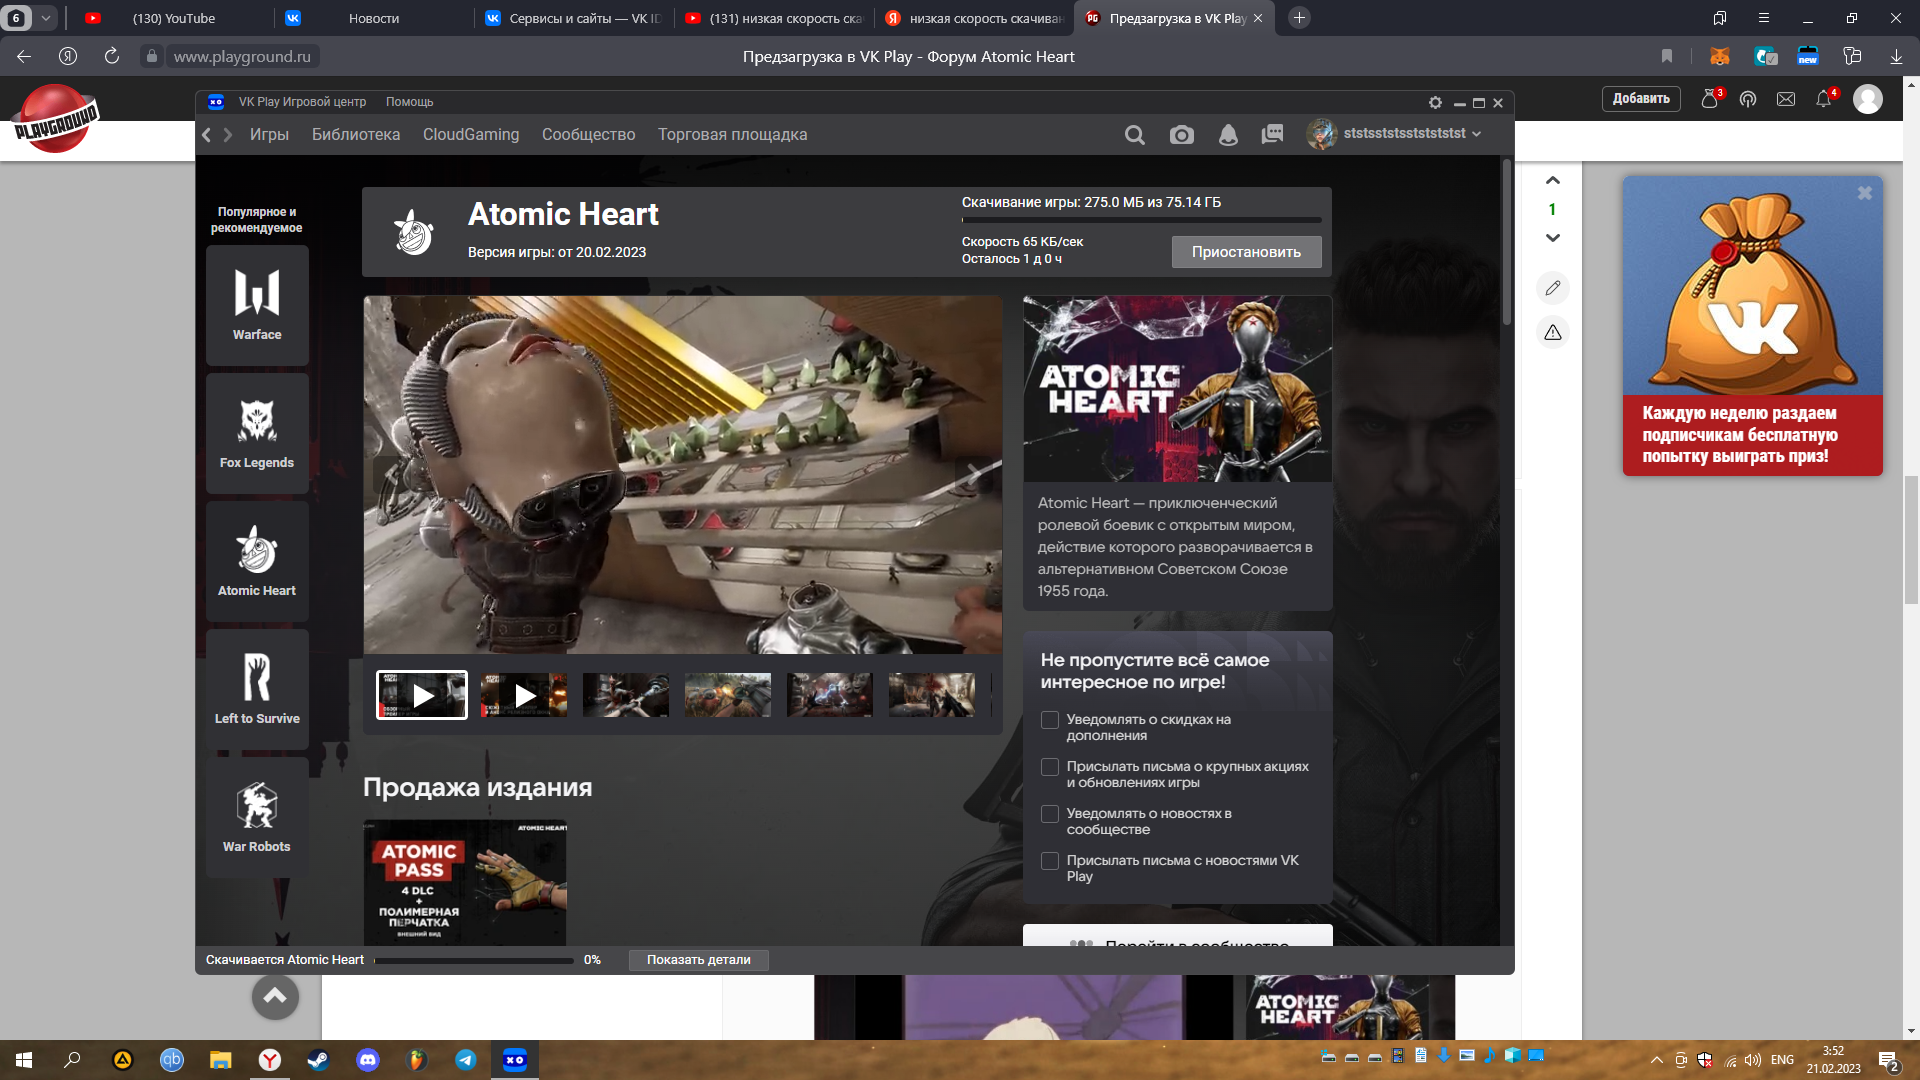Open VK Play settings gear

tap(1435, 103)
